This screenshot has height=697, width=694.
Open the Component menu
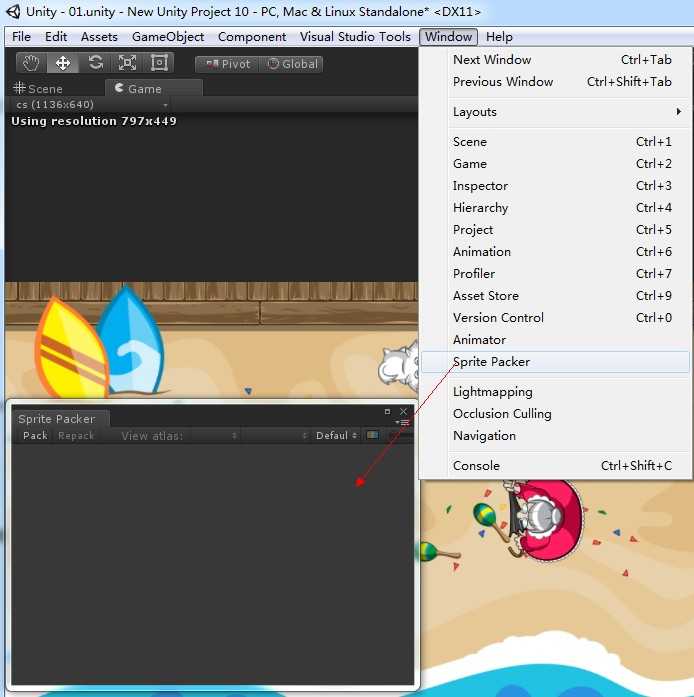pos(252,36)
